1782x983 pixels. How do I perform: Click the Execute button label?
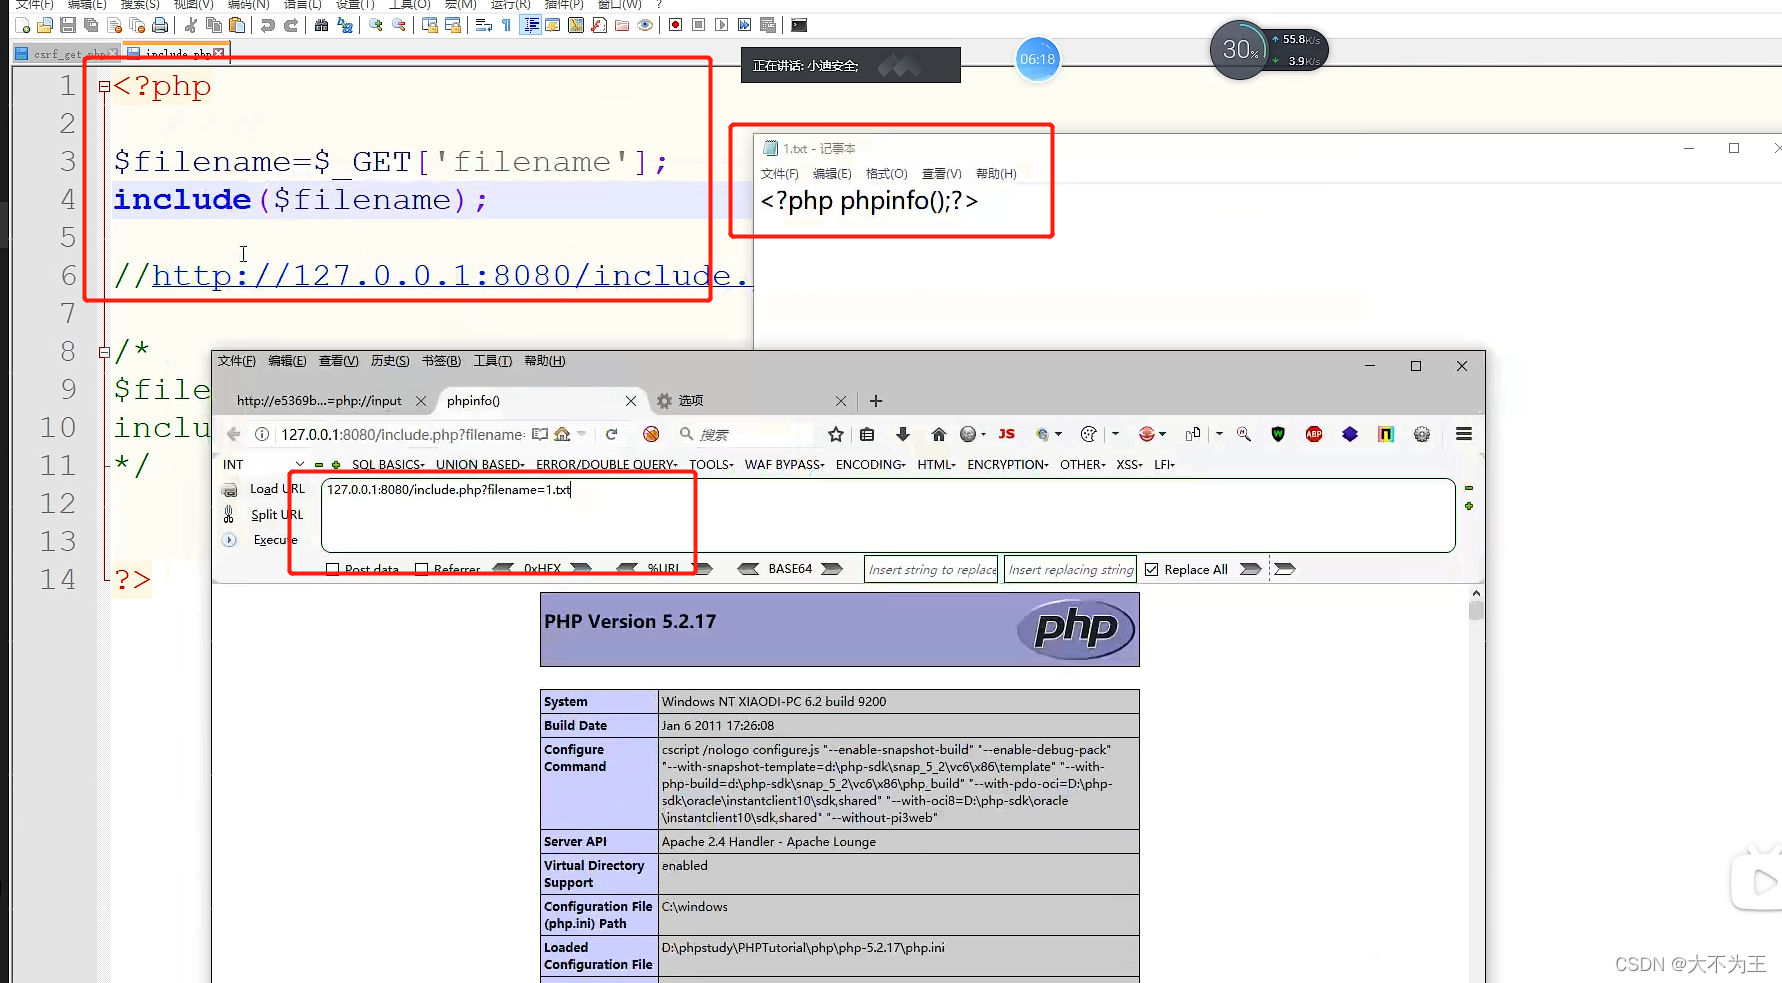(275, 540)
